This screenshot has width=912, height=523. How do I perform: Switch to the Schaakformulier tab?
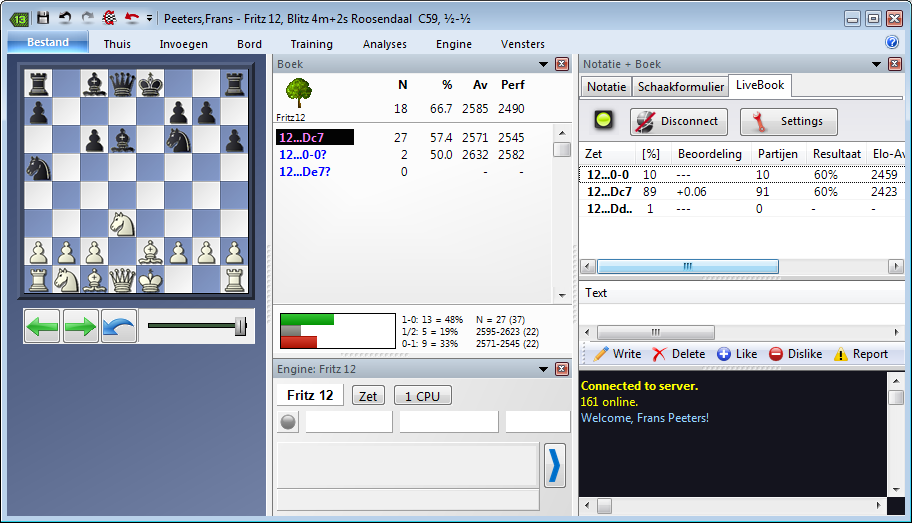[681, 87]
